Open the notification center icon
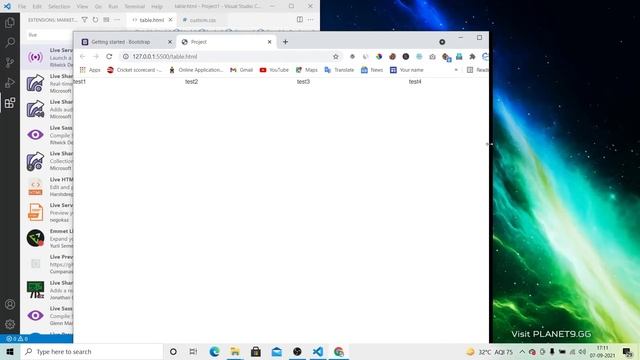The width and height of the screenshot is (640, 360). click(627, 352)
